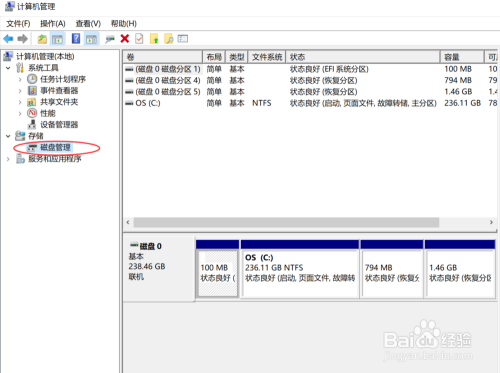Select volume row 磁盘 0 磁盘分区 5
This screenshot has height=373, width=500.
coord(310,92)
